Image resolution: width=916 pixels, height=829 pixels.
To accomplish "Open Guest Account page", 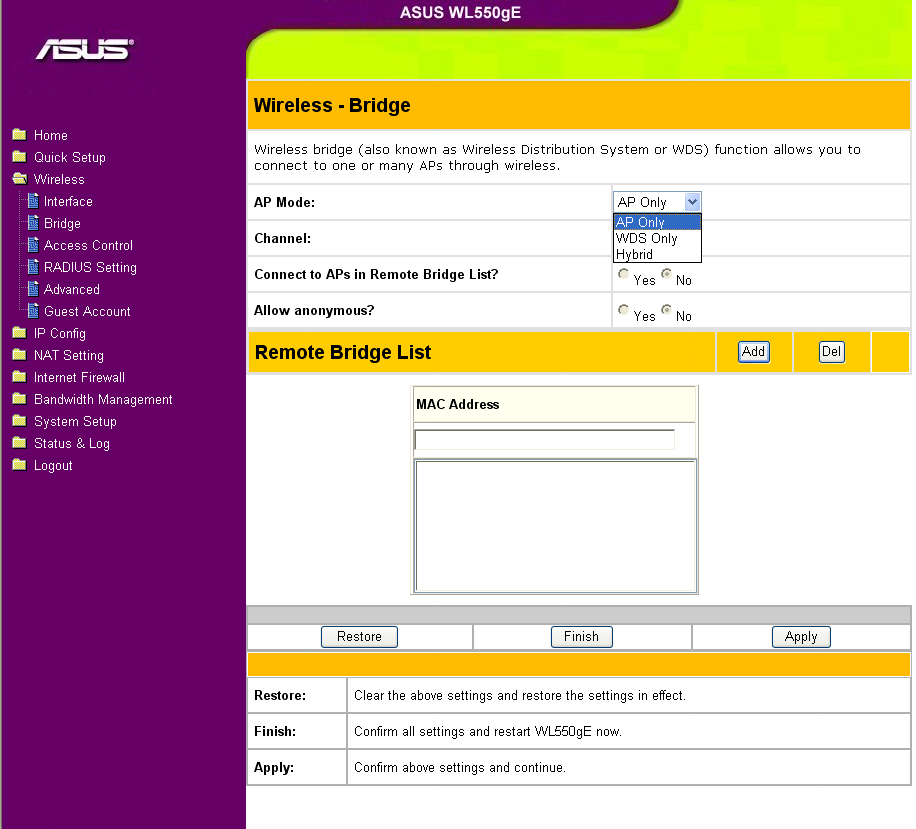I will pos(87,311).
